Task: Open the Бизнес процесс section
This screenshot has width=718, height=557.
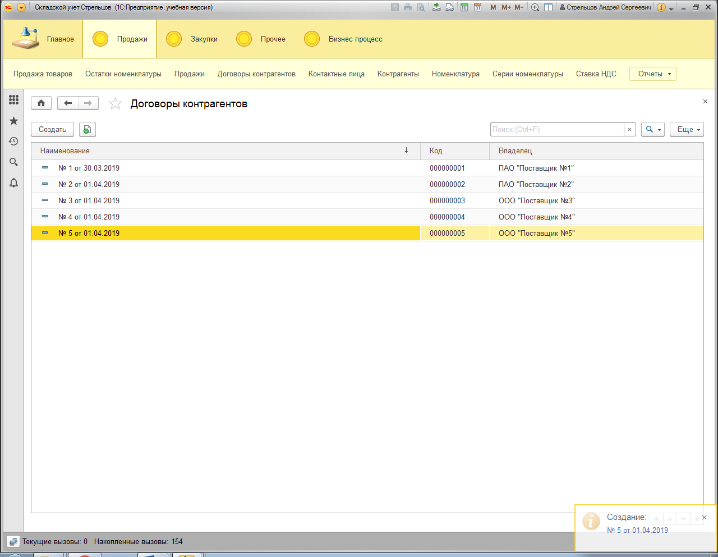Action: click(x=343, y=39)
